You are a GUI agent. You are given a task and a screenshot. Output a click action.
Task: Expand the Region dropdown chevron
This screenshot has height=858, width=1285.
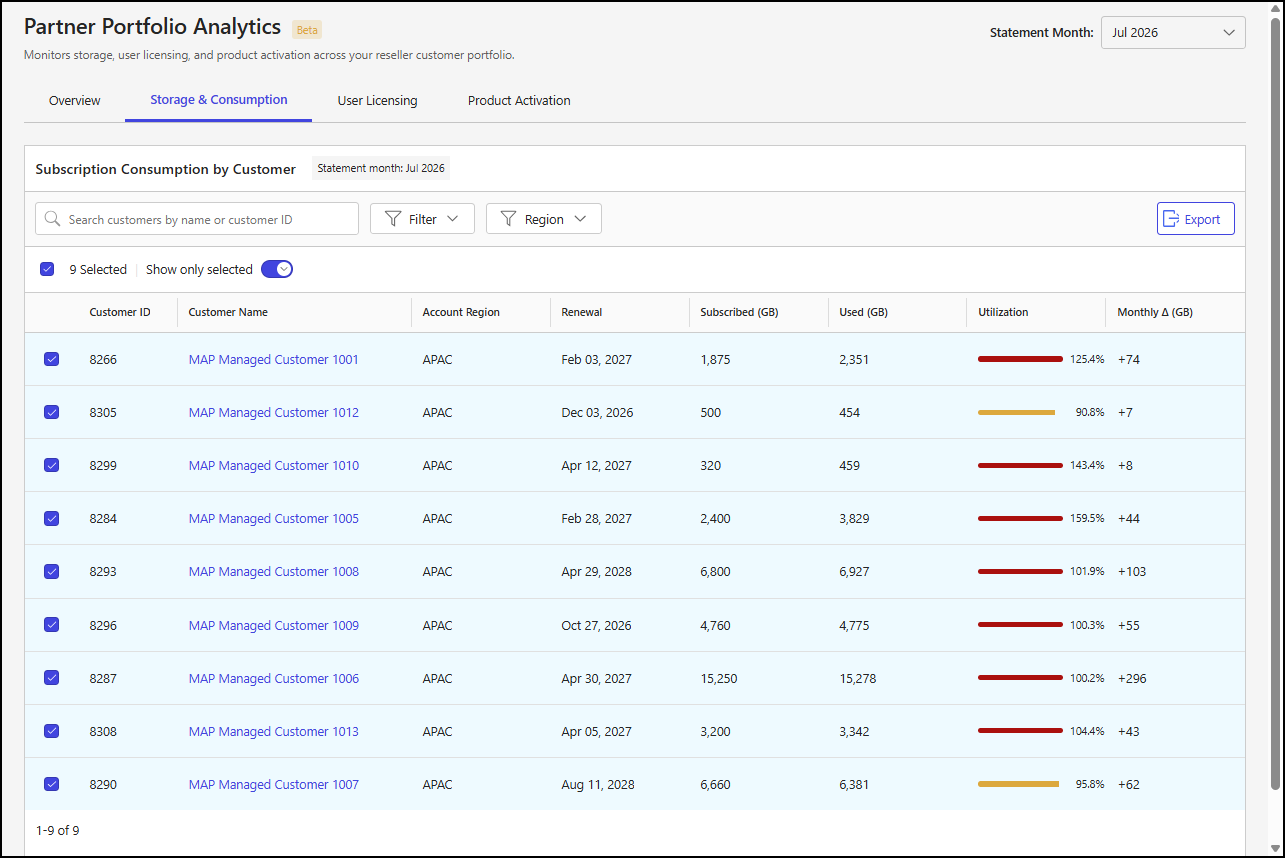coord(580,219)
